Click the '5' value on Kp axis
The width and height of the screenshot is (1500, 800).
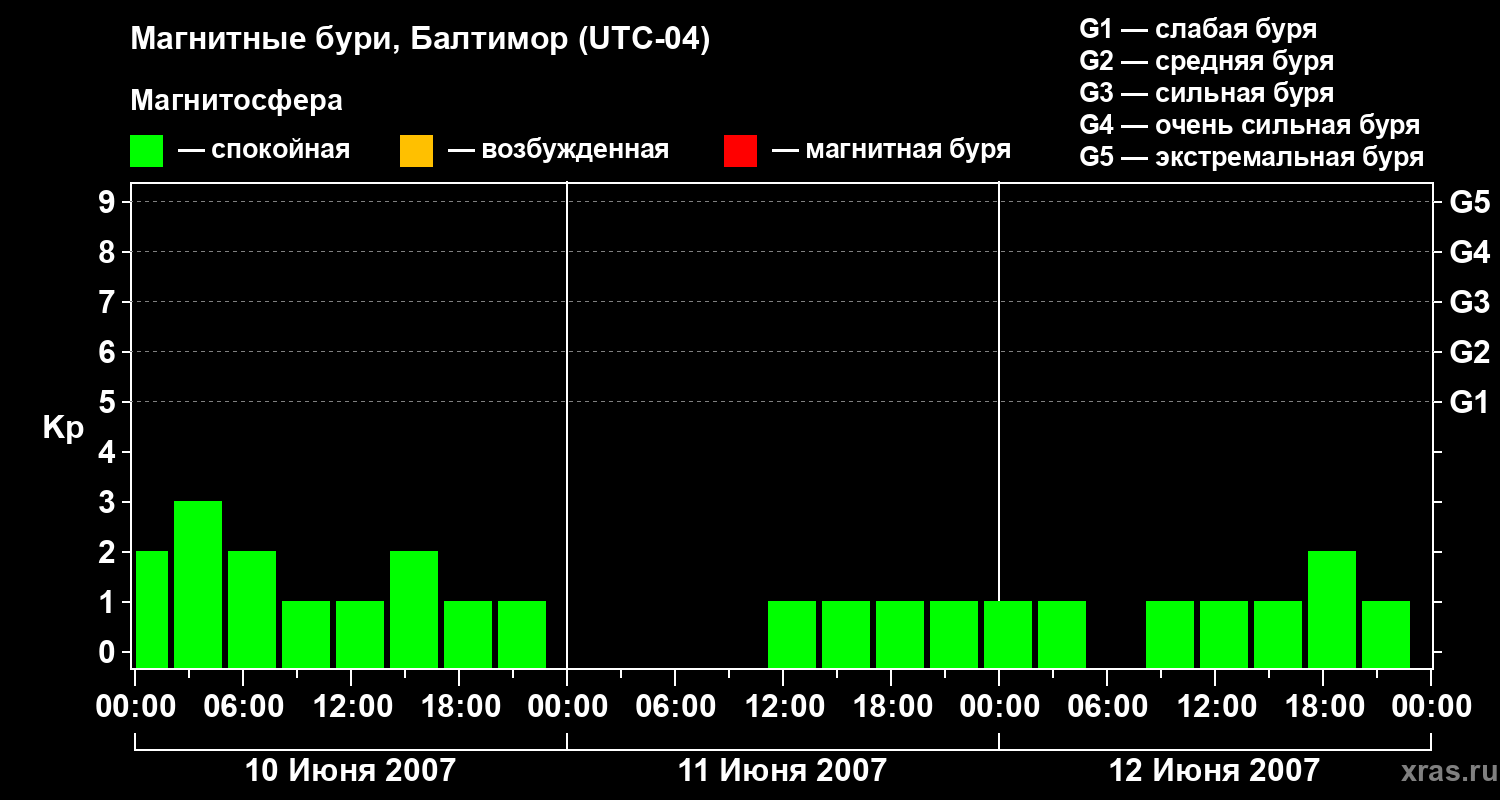[x=109, y=402]
